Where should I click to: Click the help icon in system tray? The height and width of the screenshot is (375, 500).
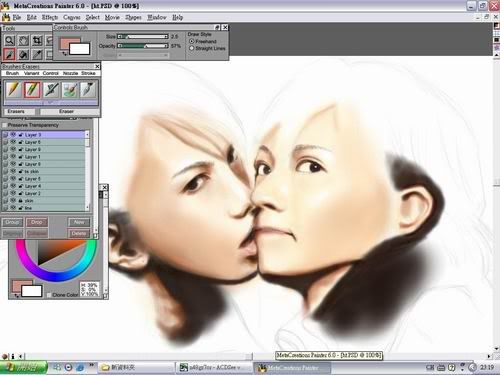coord(452,367)
